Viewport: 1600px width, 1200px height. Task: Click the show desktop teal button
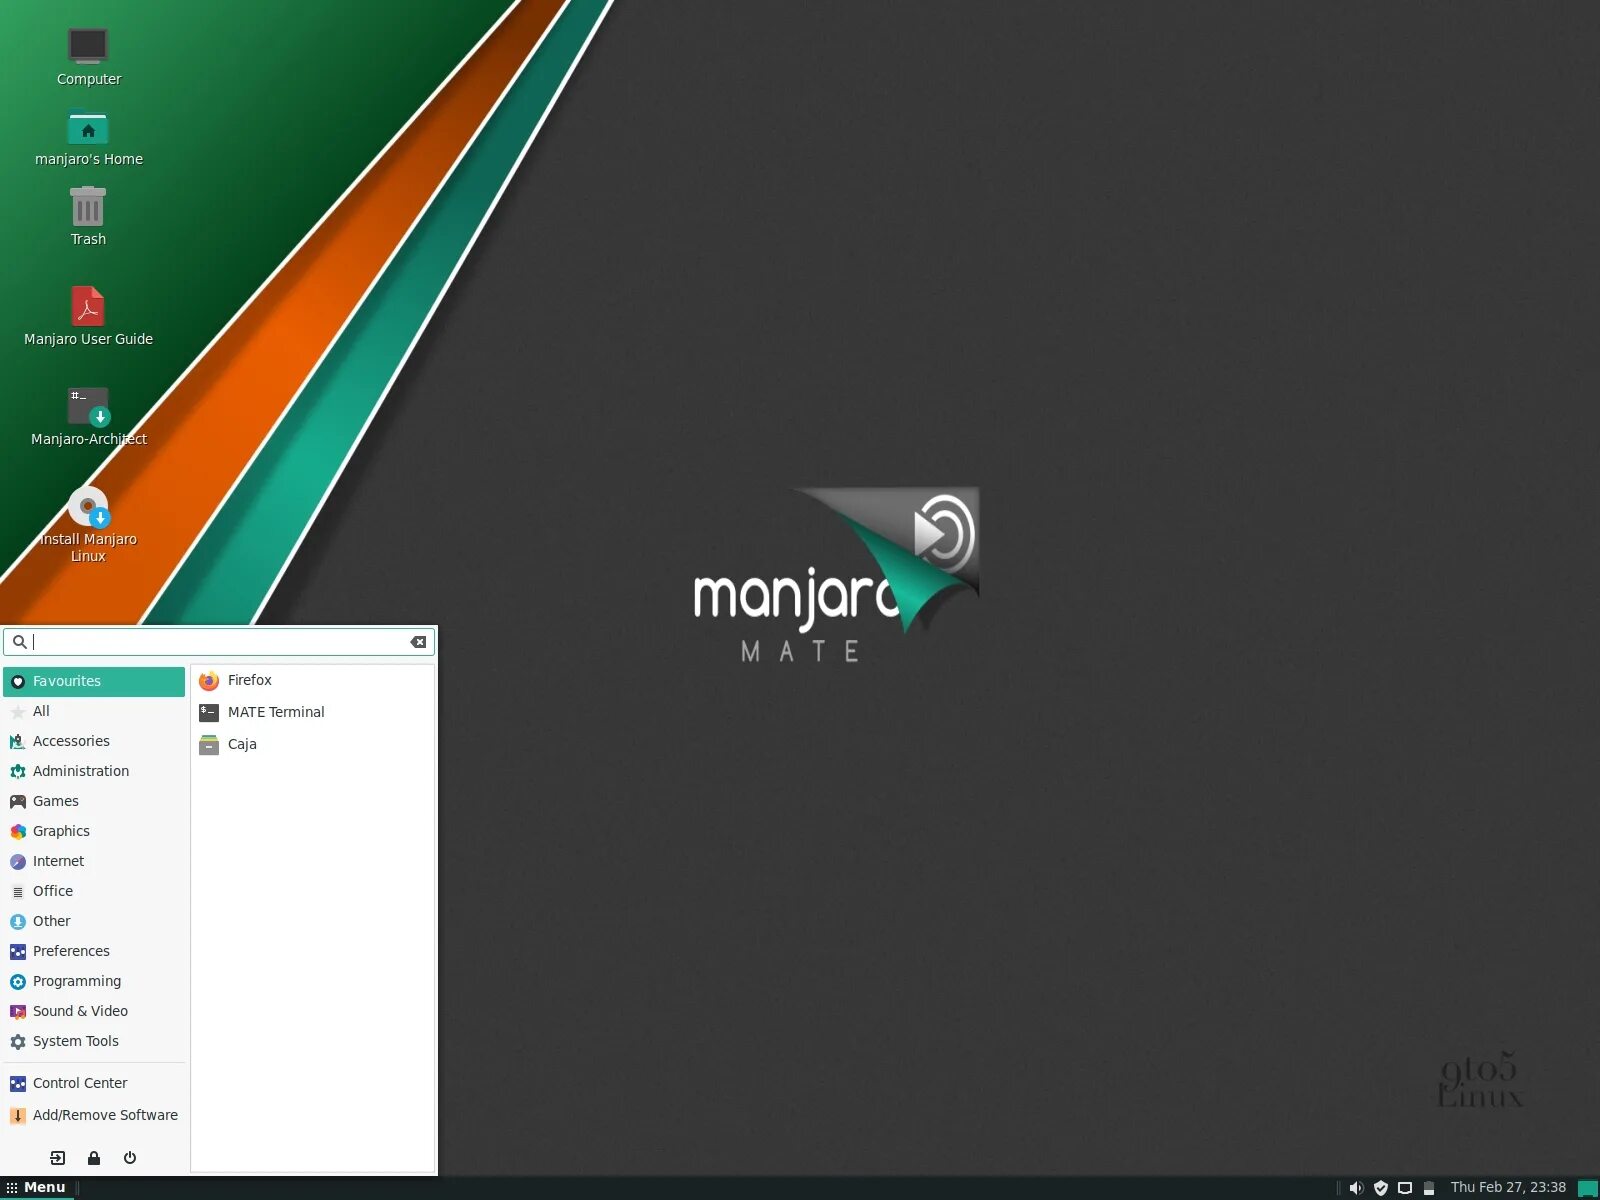(x=1588, y=1188)
